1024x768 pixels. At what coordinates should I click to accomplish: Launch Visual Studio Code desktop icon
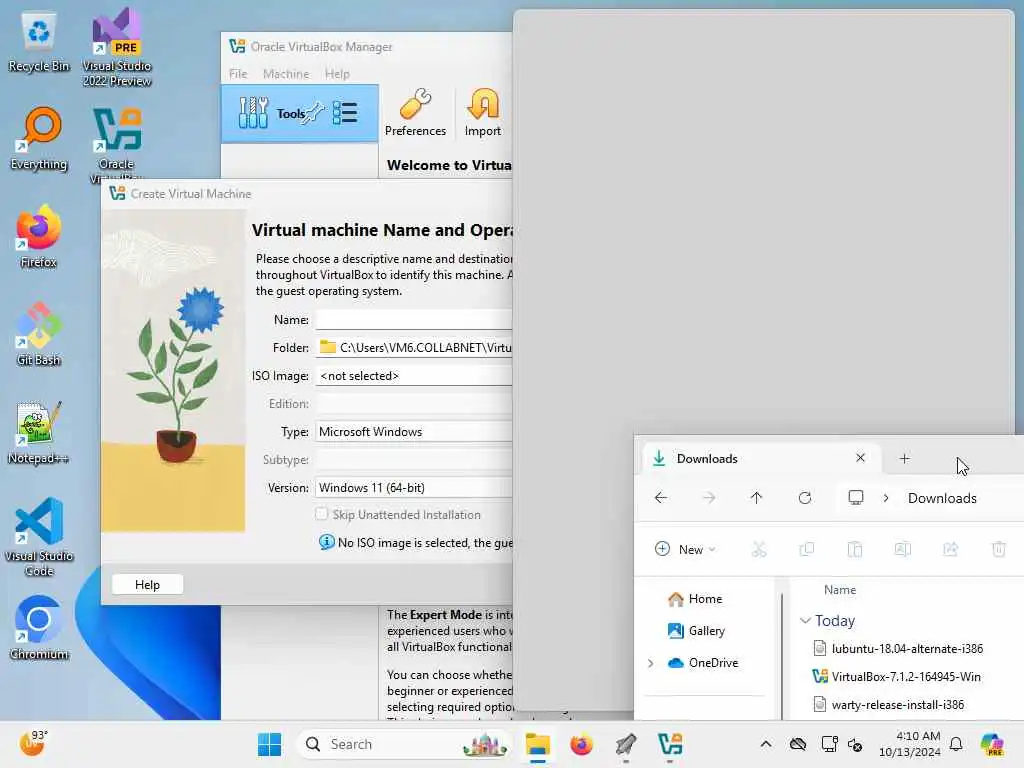pos(39,537)
